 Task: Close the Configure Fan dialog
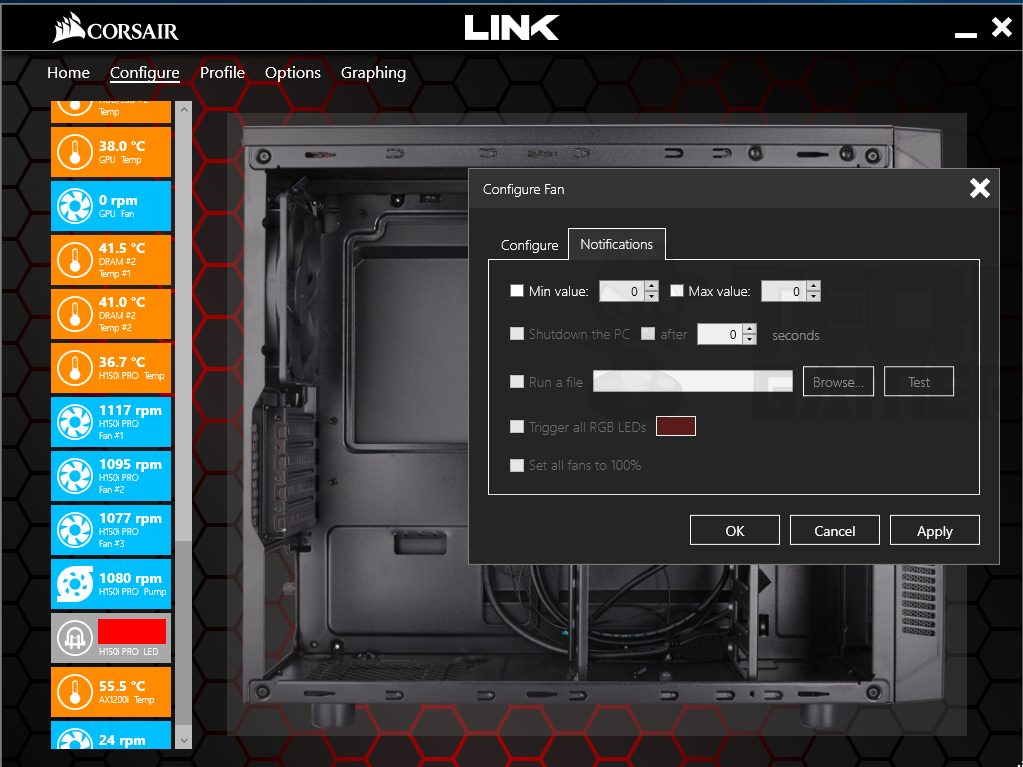[979, 188]
